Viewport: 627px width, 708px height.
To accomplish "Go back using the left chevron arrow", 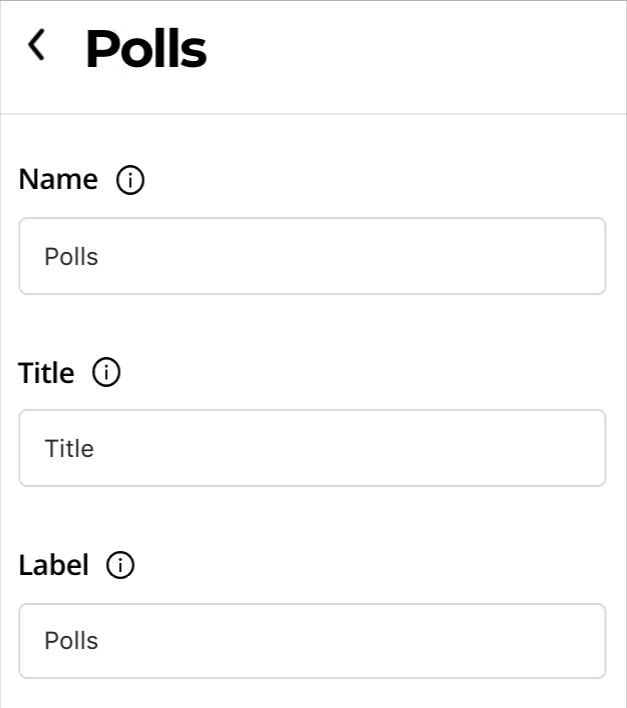I will click(x=37, y=45).
